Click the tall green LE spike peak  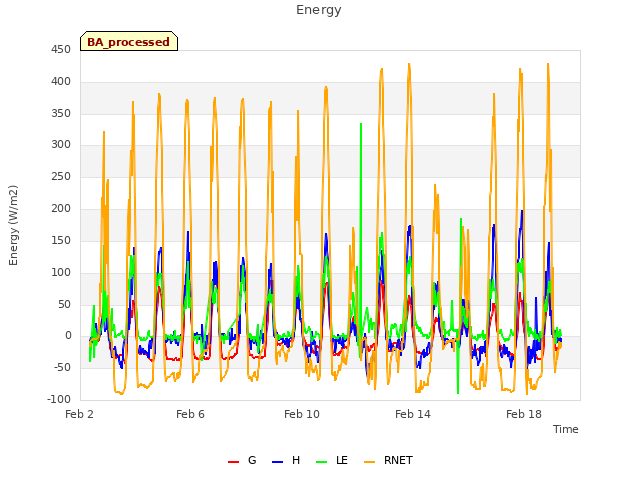(x=361, y=124)
